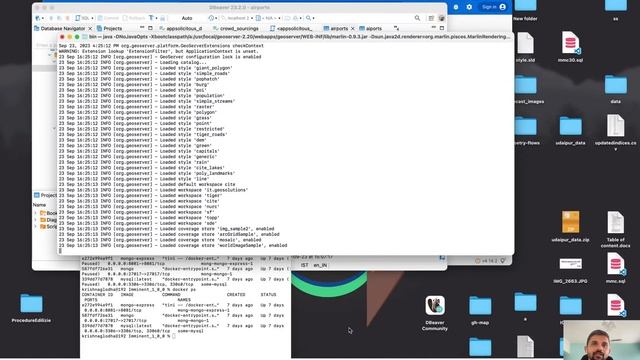Click the log line for workspace 'it.geosolutions'

pos(153,190)
